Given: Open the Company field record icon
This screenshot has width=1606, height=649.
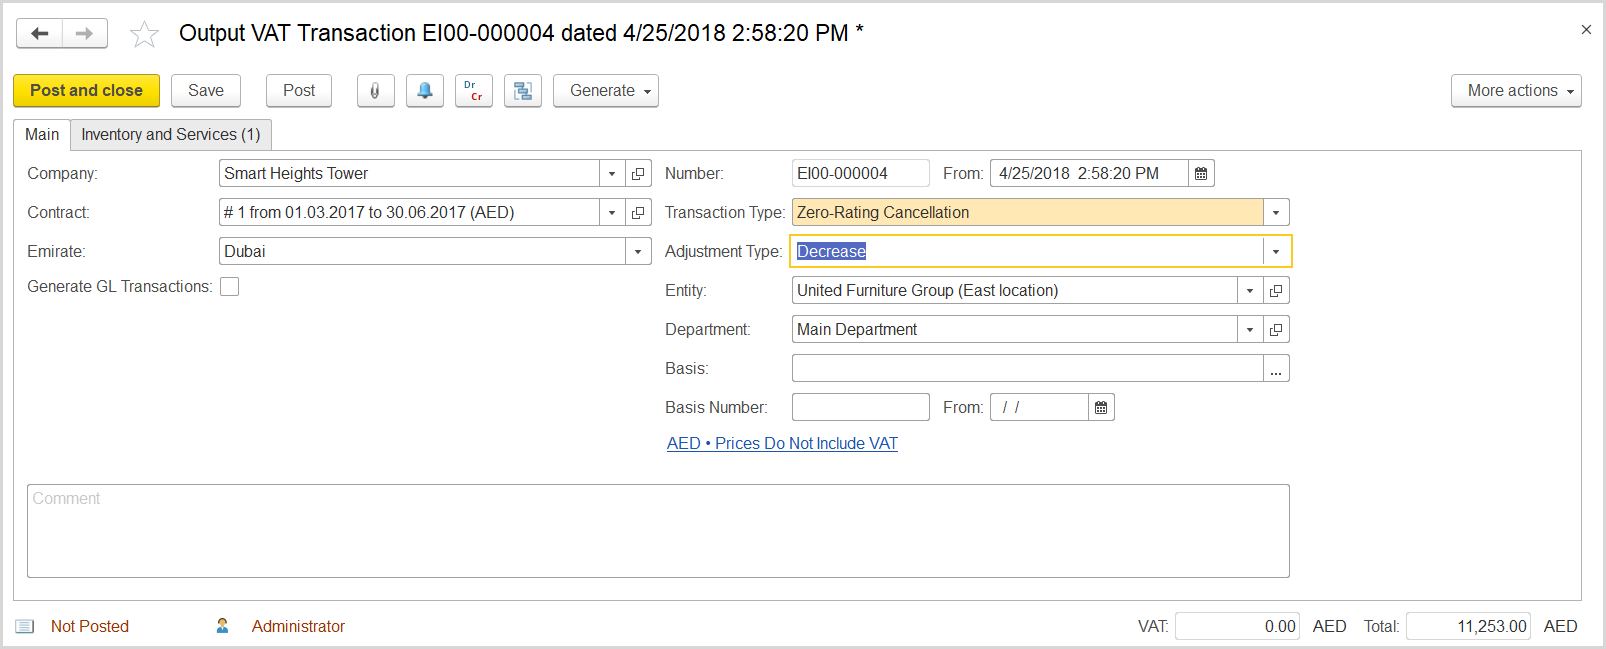Looking at the screenshot, I should tap(638, 173).
